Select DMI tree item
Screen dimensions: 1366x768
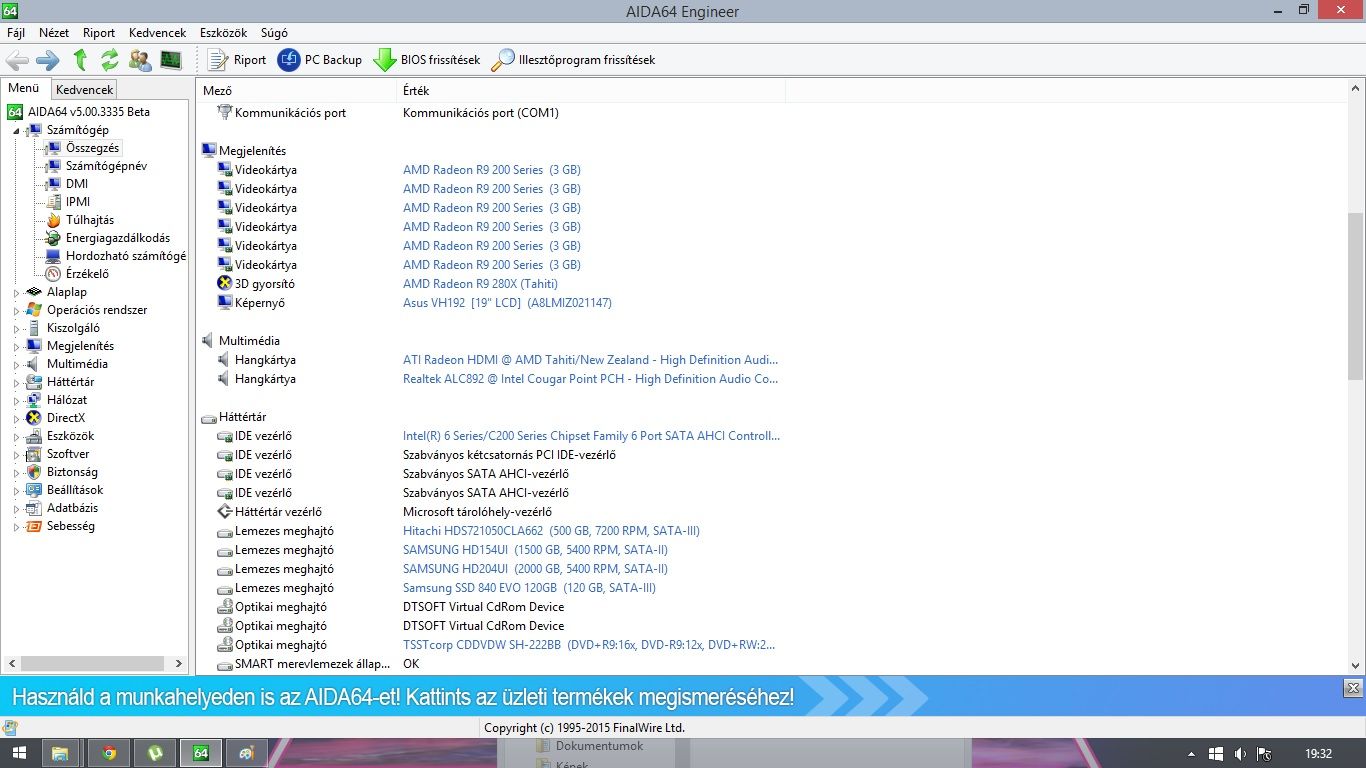[x=77, y=184]
